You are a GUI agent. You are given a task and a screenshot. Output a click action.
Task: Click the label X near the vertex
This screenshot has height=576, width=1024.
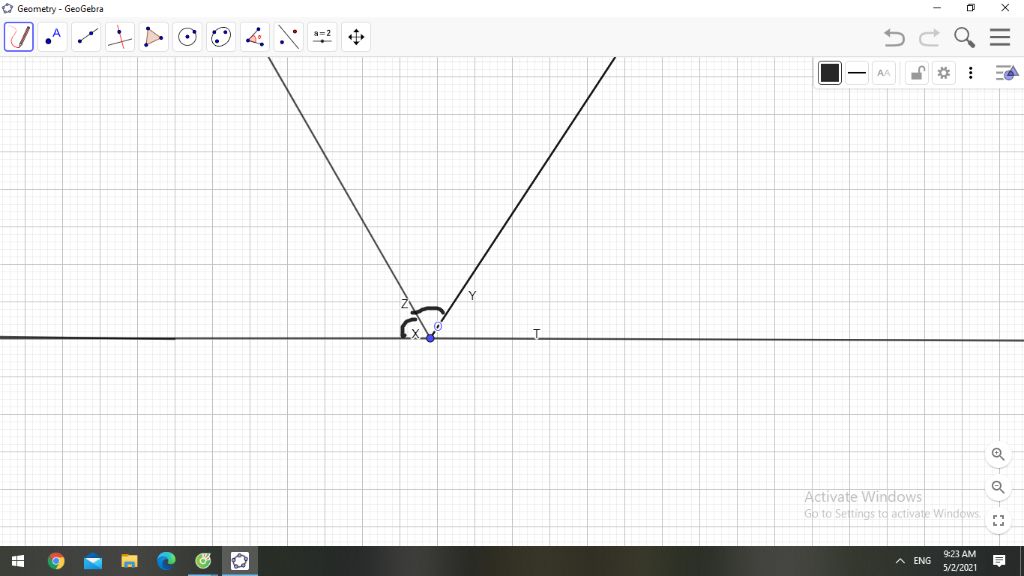(x=415, y=334)
